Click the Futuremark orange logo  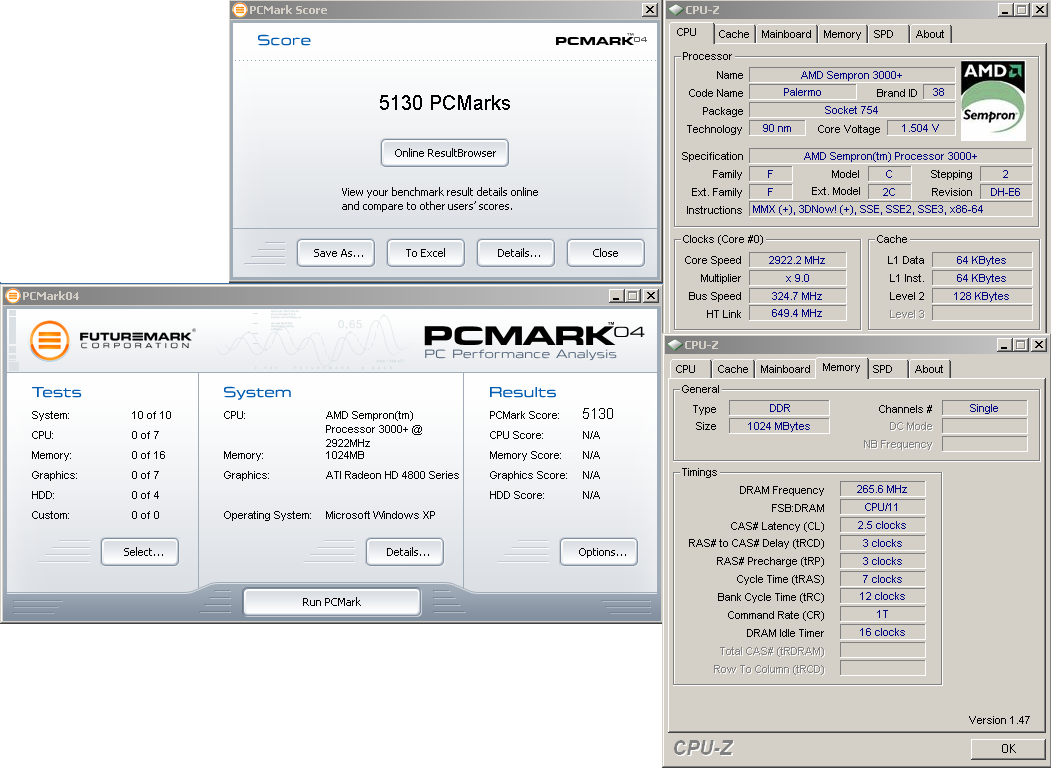click(x=50, y=340)
